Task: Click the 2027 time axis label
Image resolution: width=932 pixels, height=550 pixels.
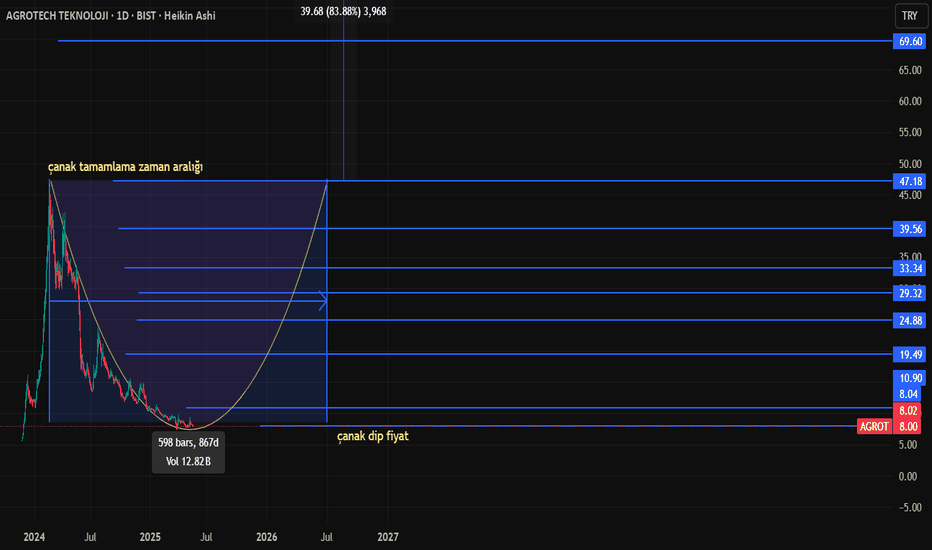Action: (388, 537)
